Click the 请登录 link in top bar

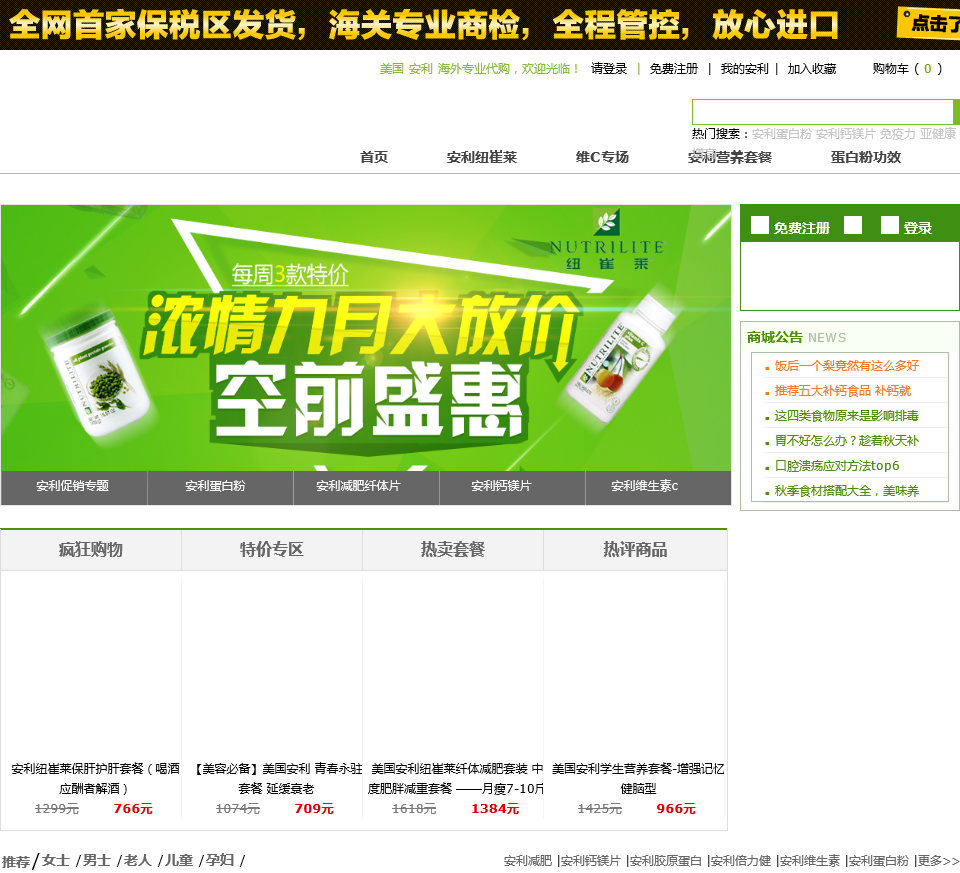coord(609,69)
